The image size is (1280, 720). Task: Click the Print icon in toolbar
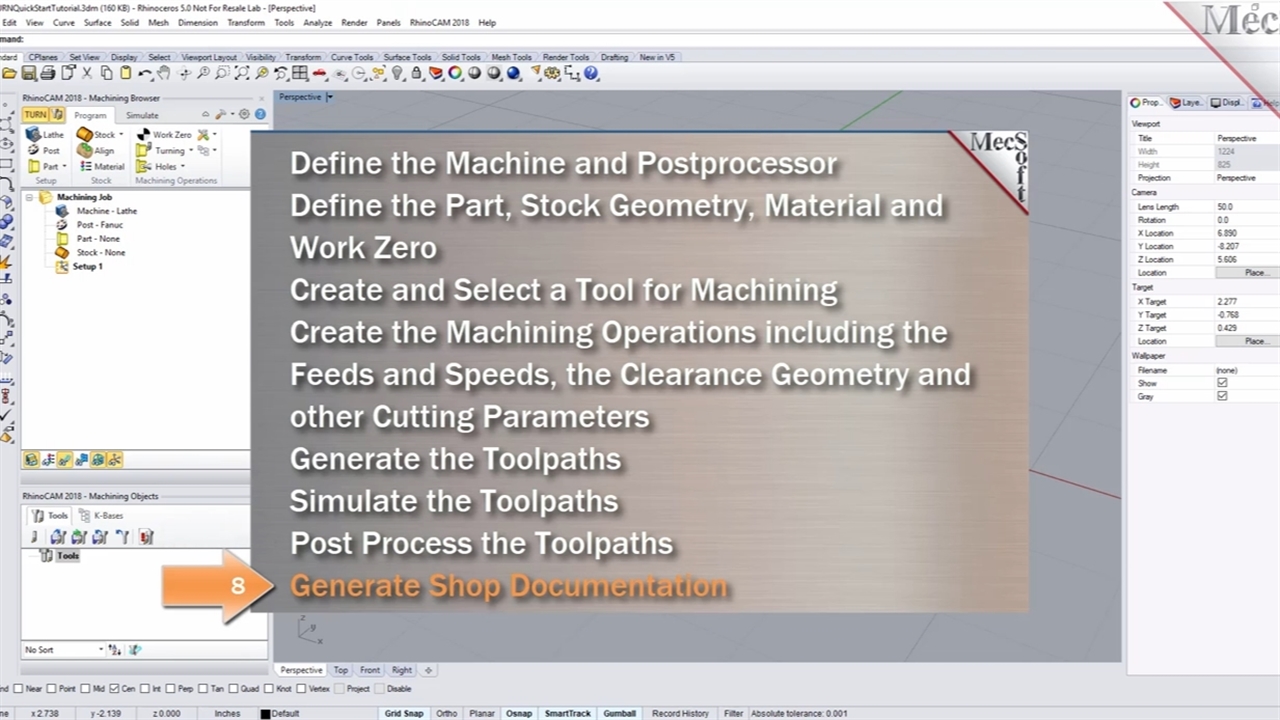(x=48, y=73)
